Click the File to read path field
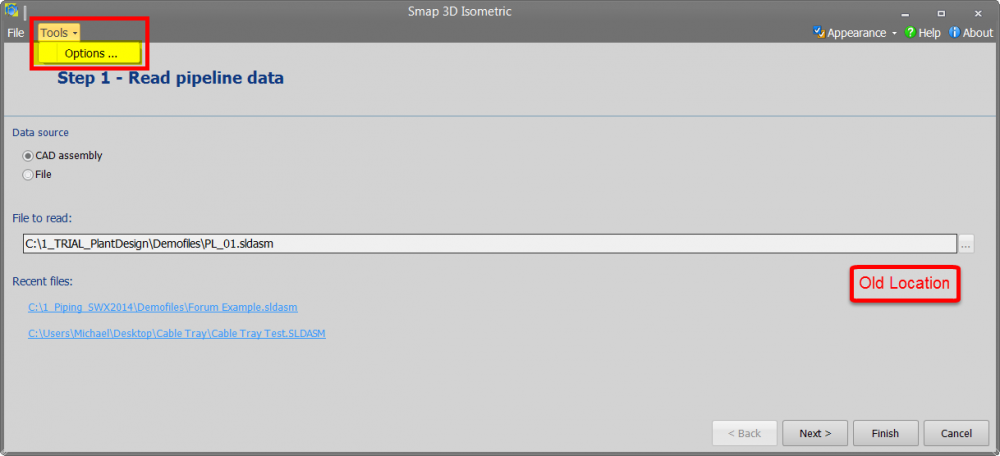This screenshot has width=1000, height=456. [490, 244]
